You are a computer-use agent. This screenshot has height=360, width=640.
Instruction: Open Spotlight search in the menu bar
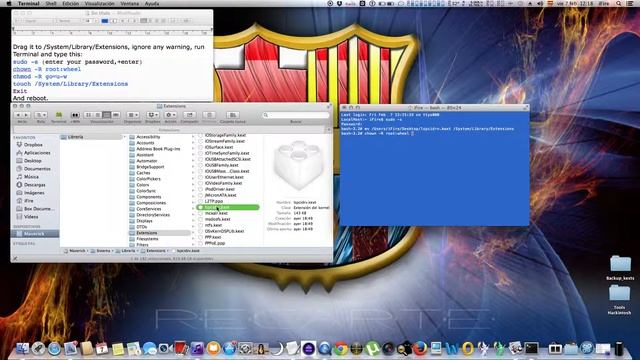pyautogui.click(x=619, y=3)
